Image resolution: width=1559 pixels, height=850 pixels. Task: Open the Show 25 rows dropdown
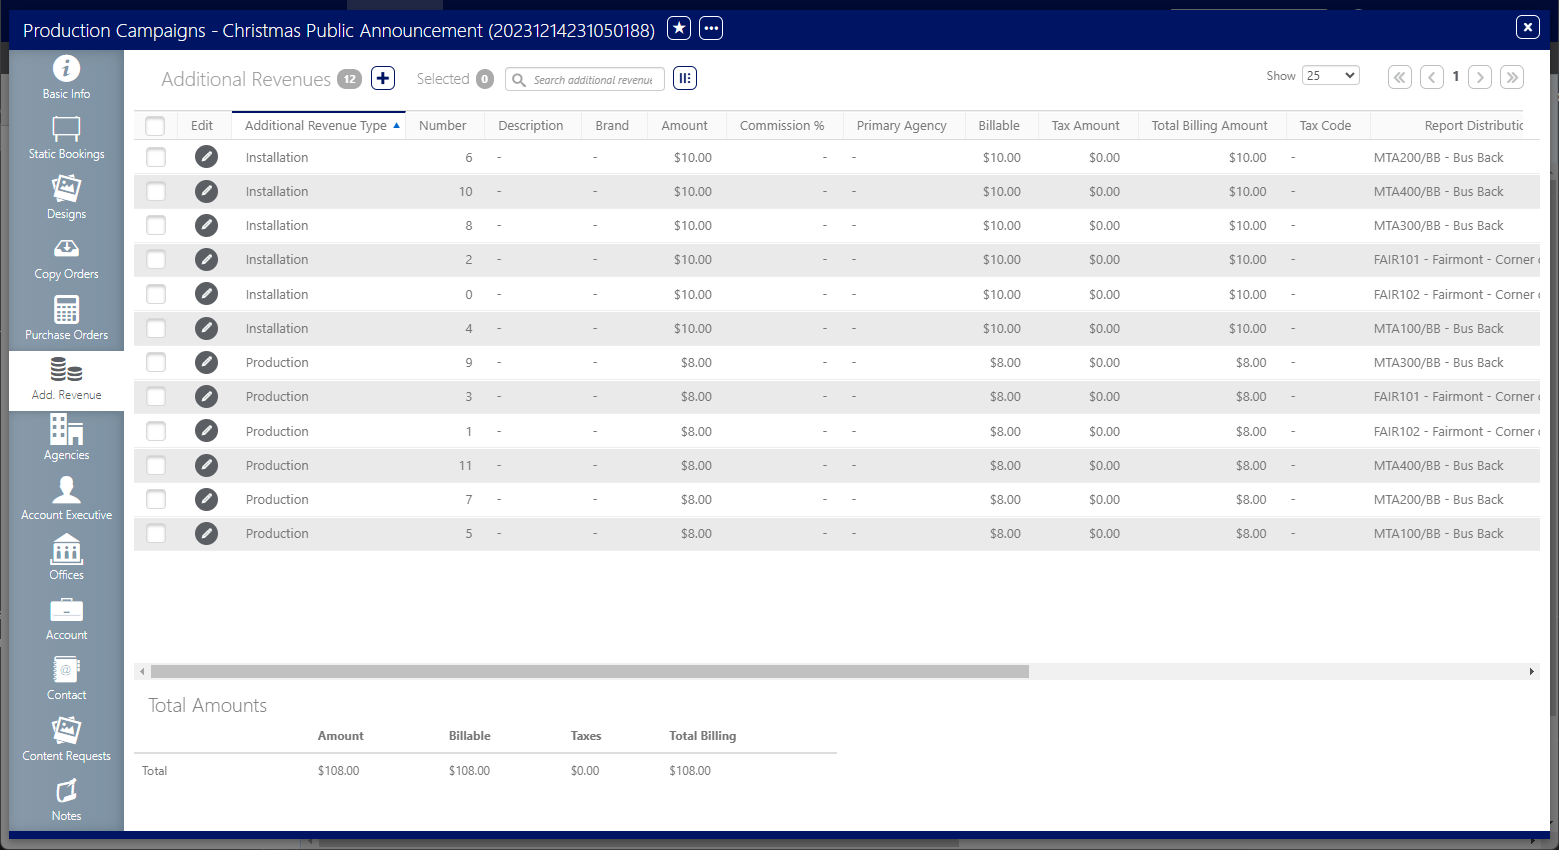pyautogui.click(x=1330, y=76)
